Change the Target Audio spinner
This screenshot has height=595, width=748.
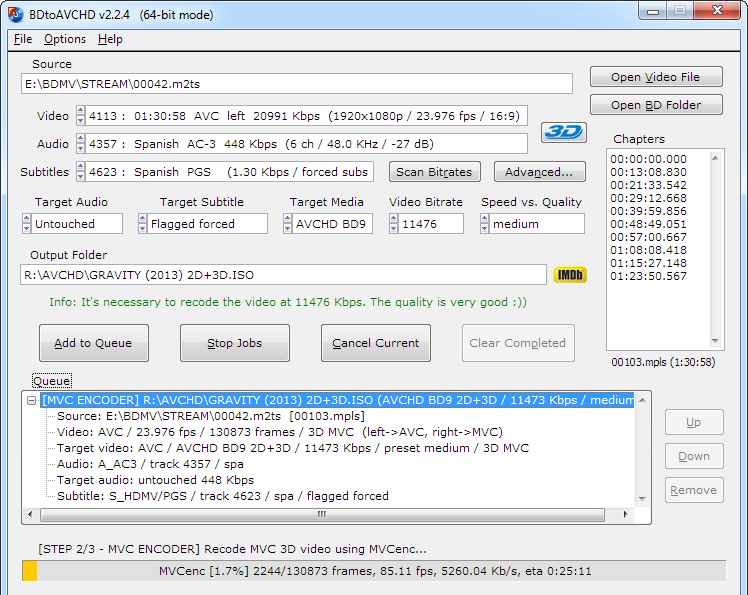(x=26, y=224)
